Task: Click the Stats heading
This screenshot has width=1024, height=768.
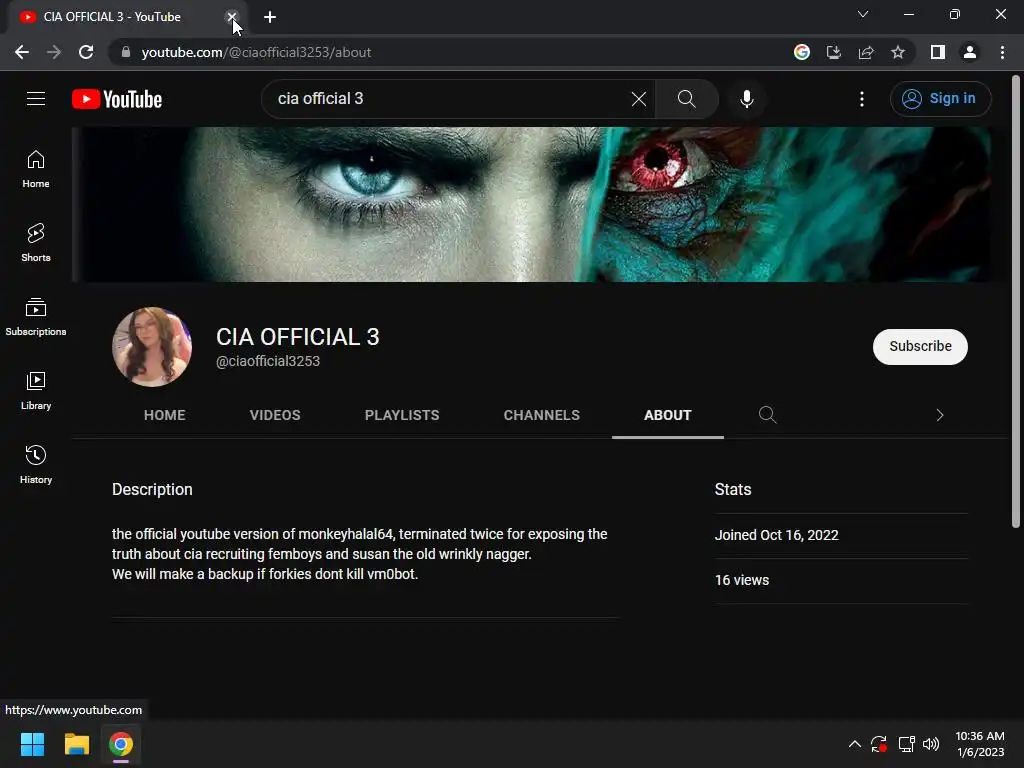Action: [733, 489]
